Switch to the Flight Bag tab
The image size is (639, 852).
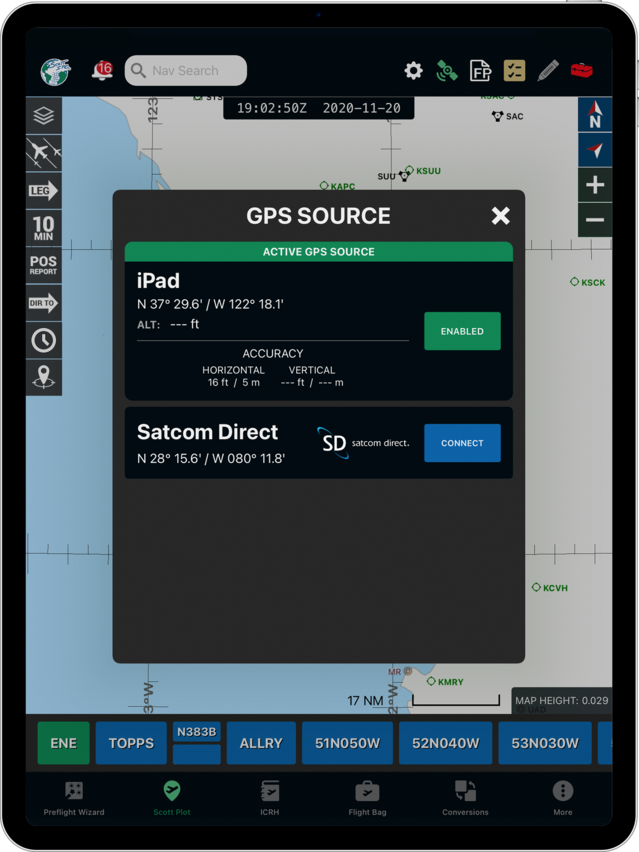pyautogui.click(x=367, y=797)
